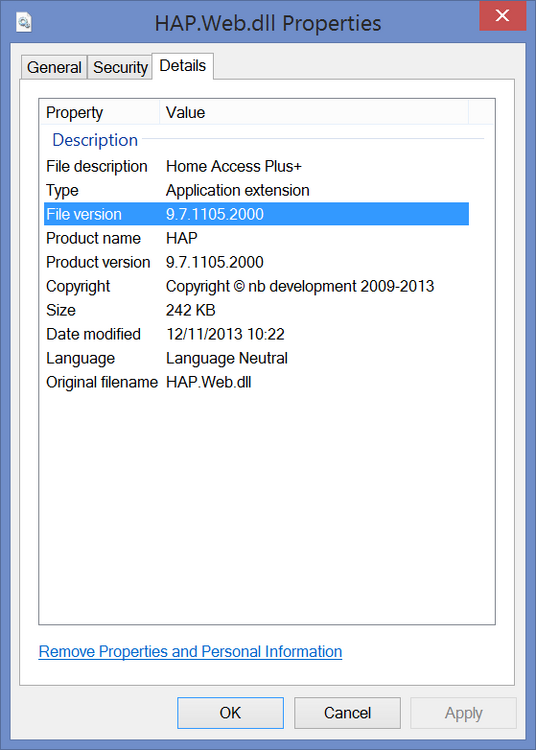Click the Cancel button
Viewport: 536px width, 750px height.
click(x=347, y=713)
